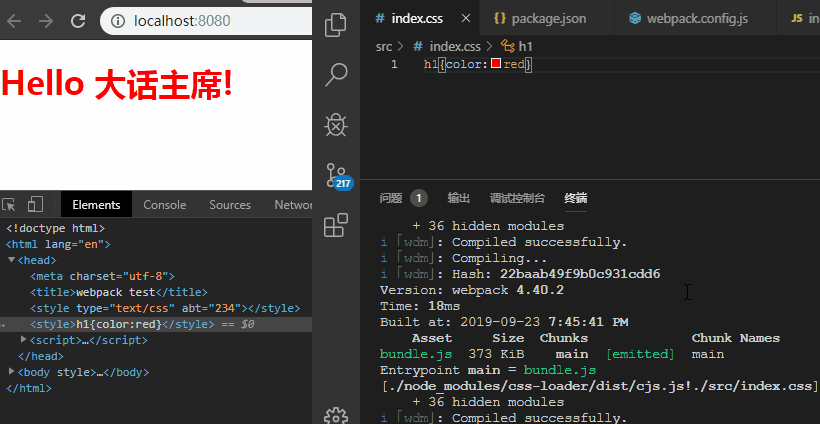Select the index.css editor tab
Screen dimensions: 820x424
point(418,19)
